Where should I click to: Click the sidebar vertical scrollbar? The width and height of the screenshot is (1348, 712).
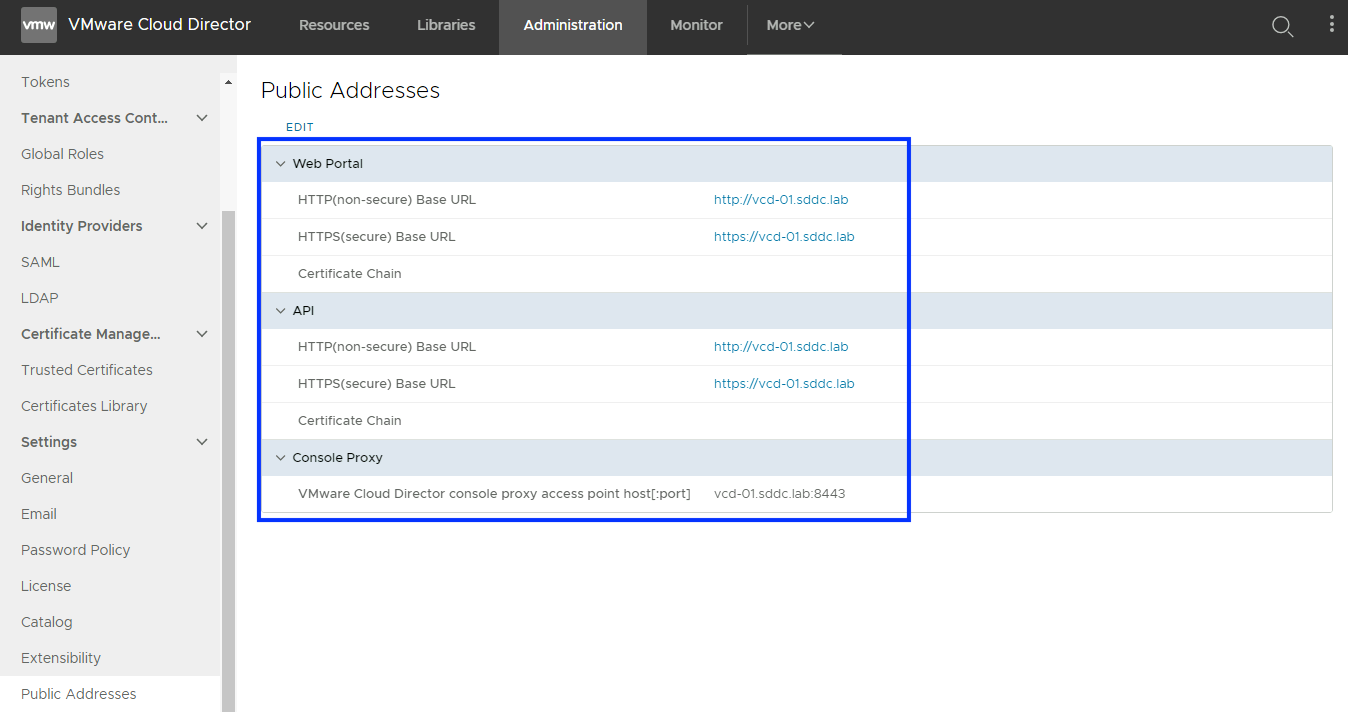point(228,450)
